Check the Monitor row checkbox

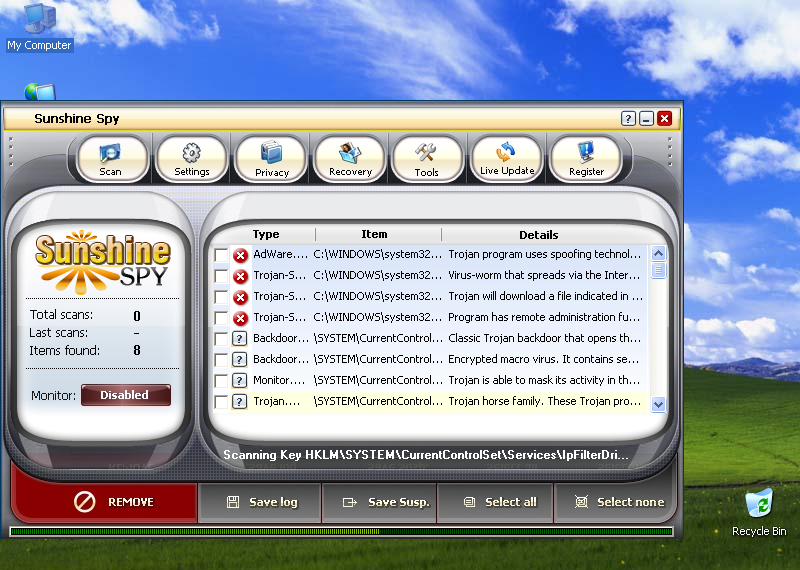[x=221, y=381]
